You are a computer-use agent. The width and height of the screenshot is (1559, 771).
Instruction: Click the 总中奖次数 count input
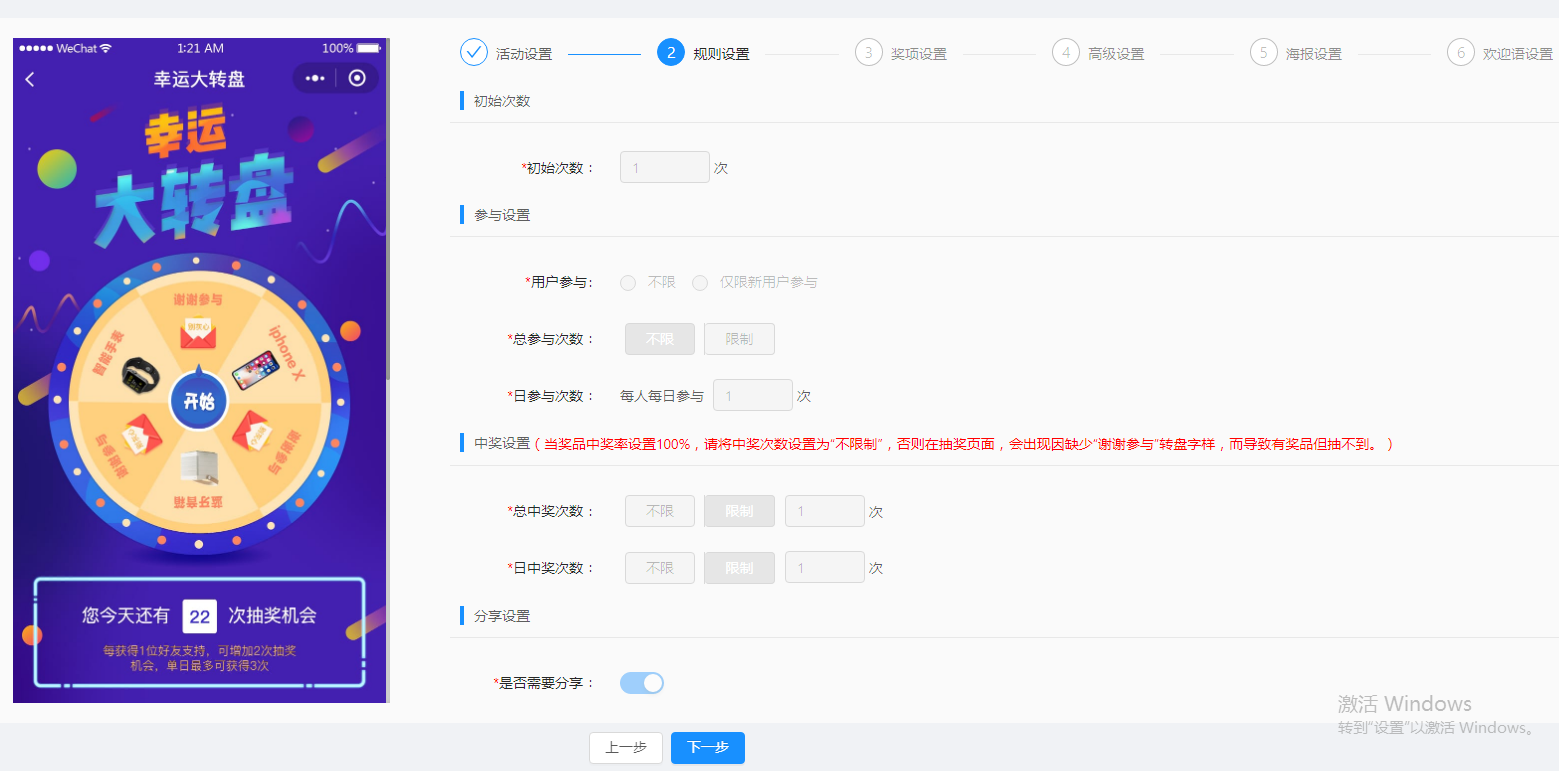pos(825,511)
